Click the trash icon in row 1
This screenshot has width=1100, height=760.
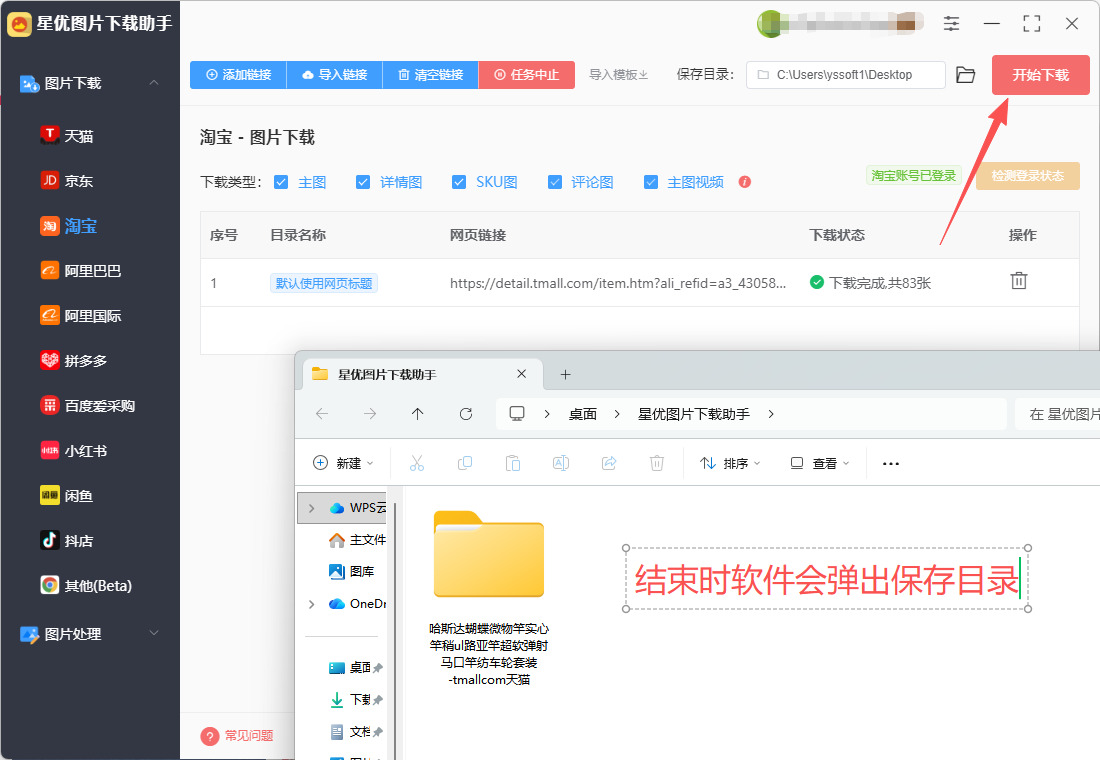click(x=1018, y=281)
